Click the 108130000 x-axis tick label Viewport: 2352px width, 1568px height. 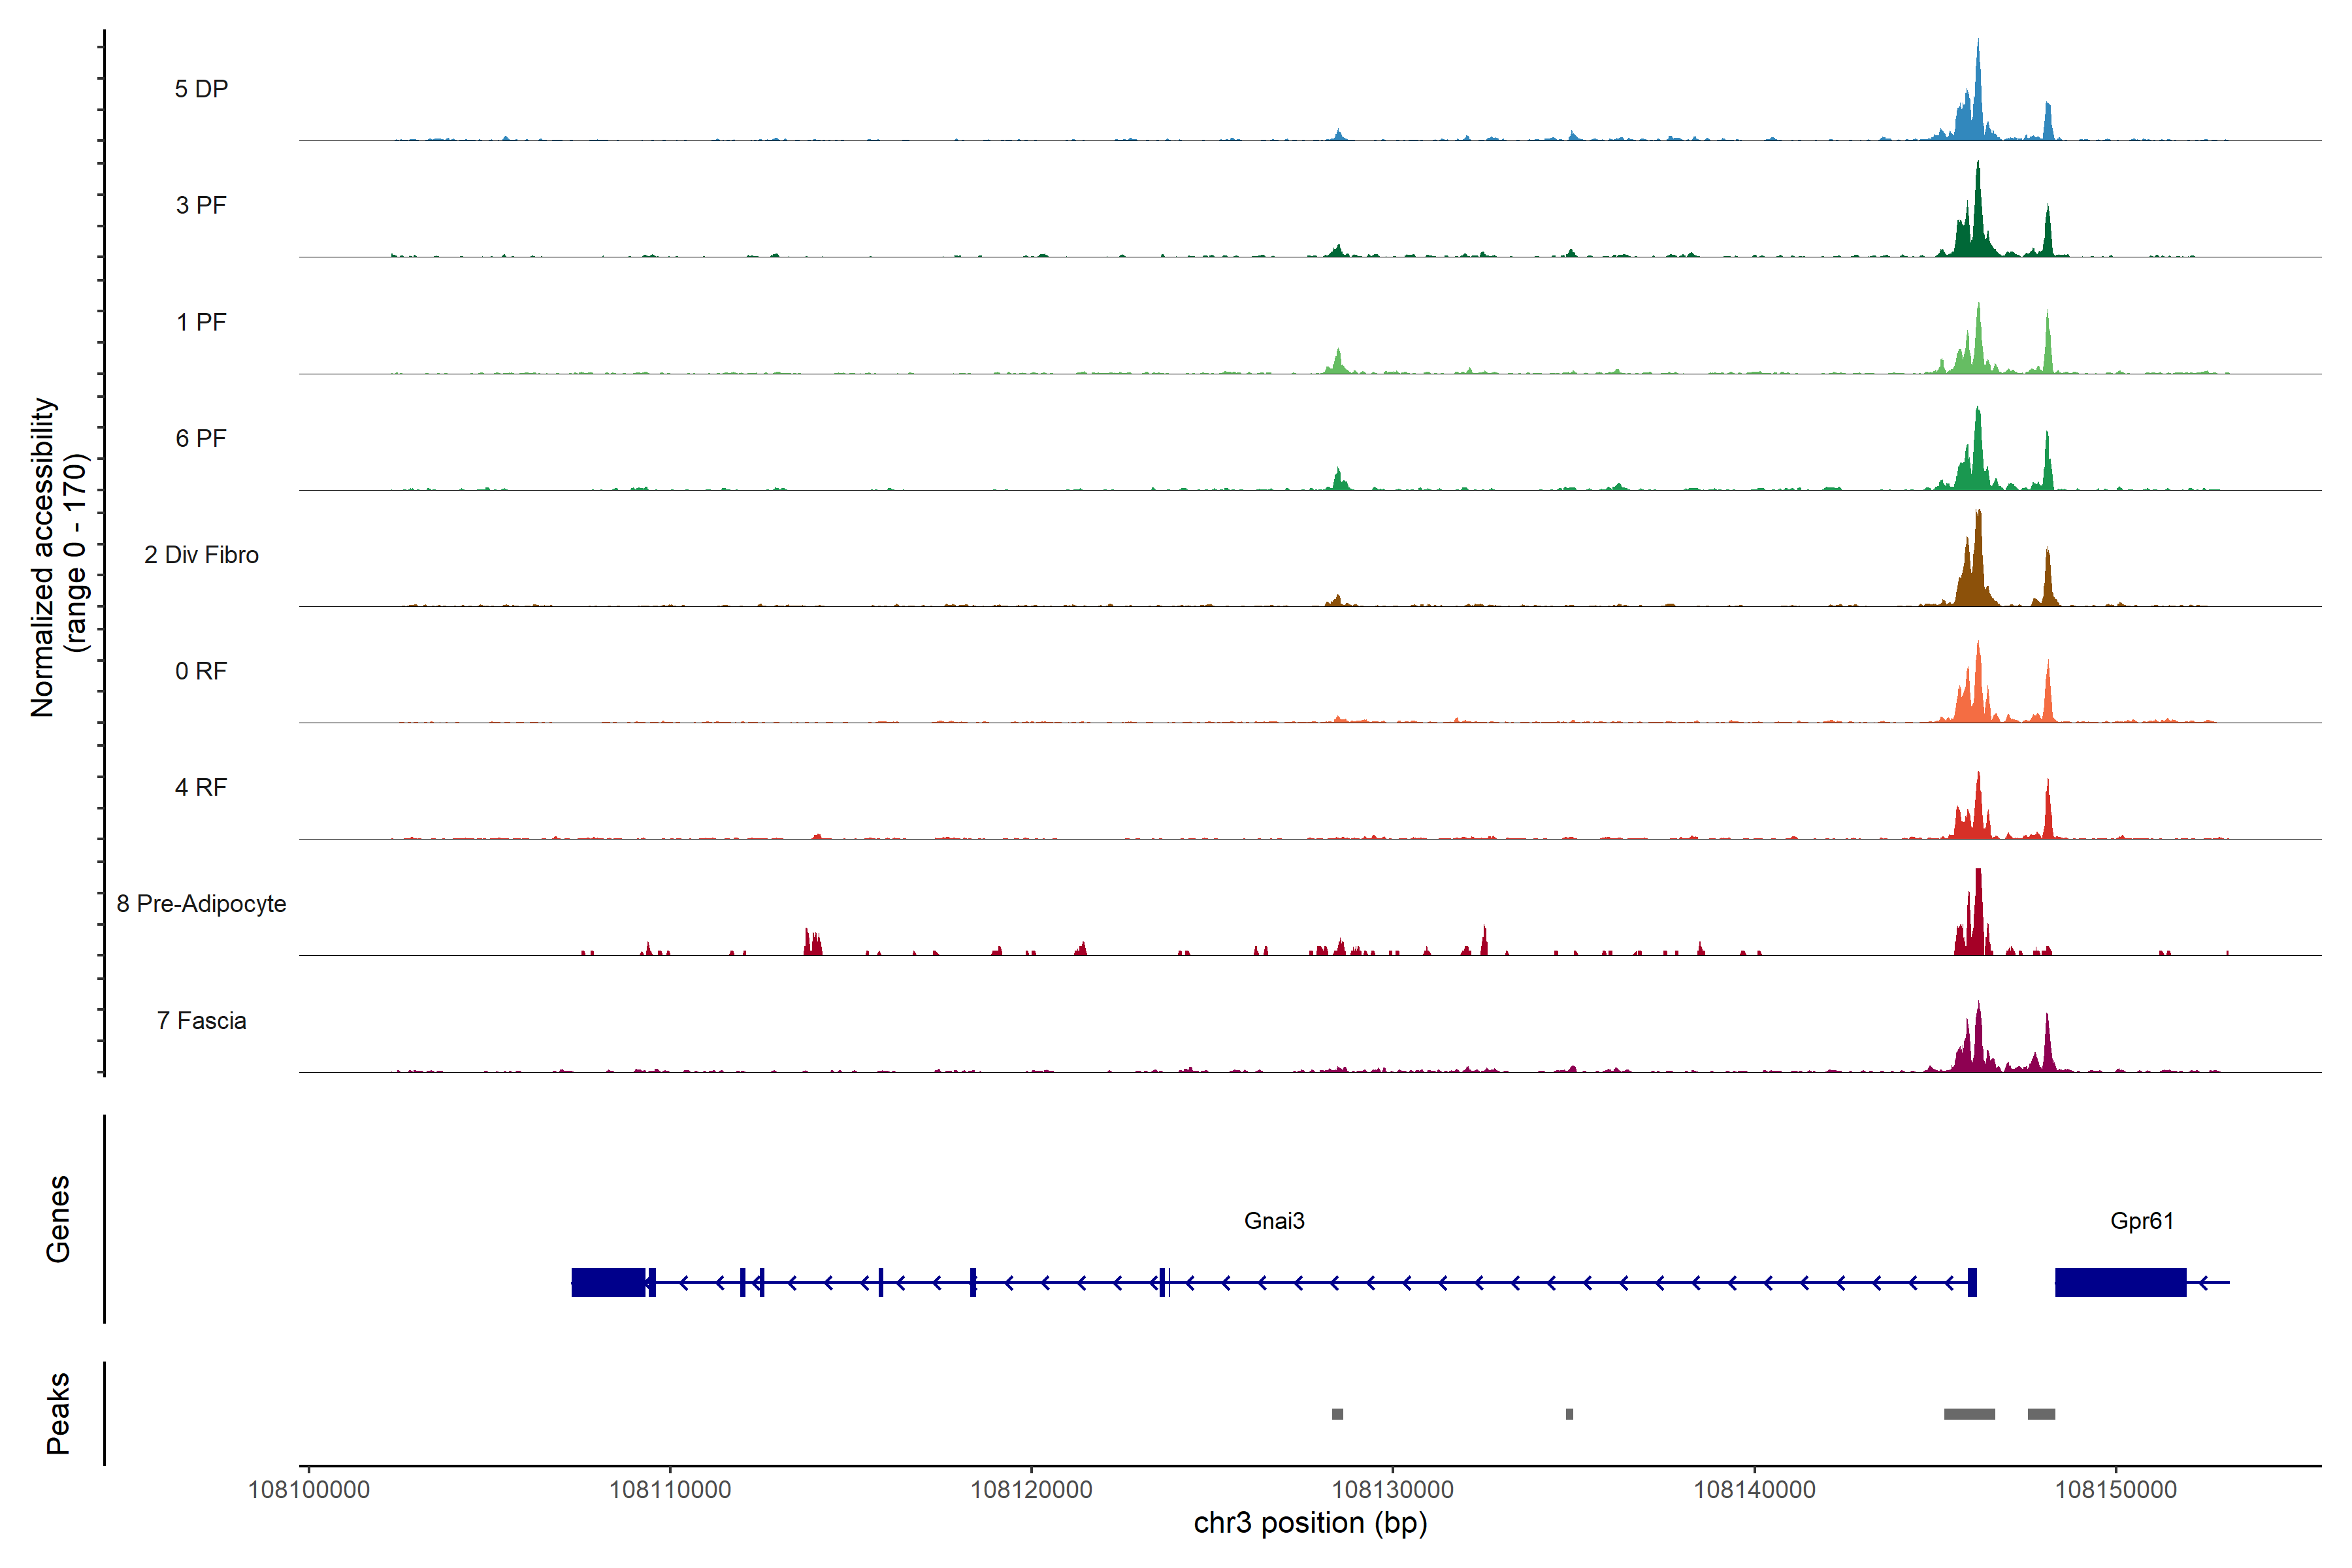[x=1392, y=1490]
